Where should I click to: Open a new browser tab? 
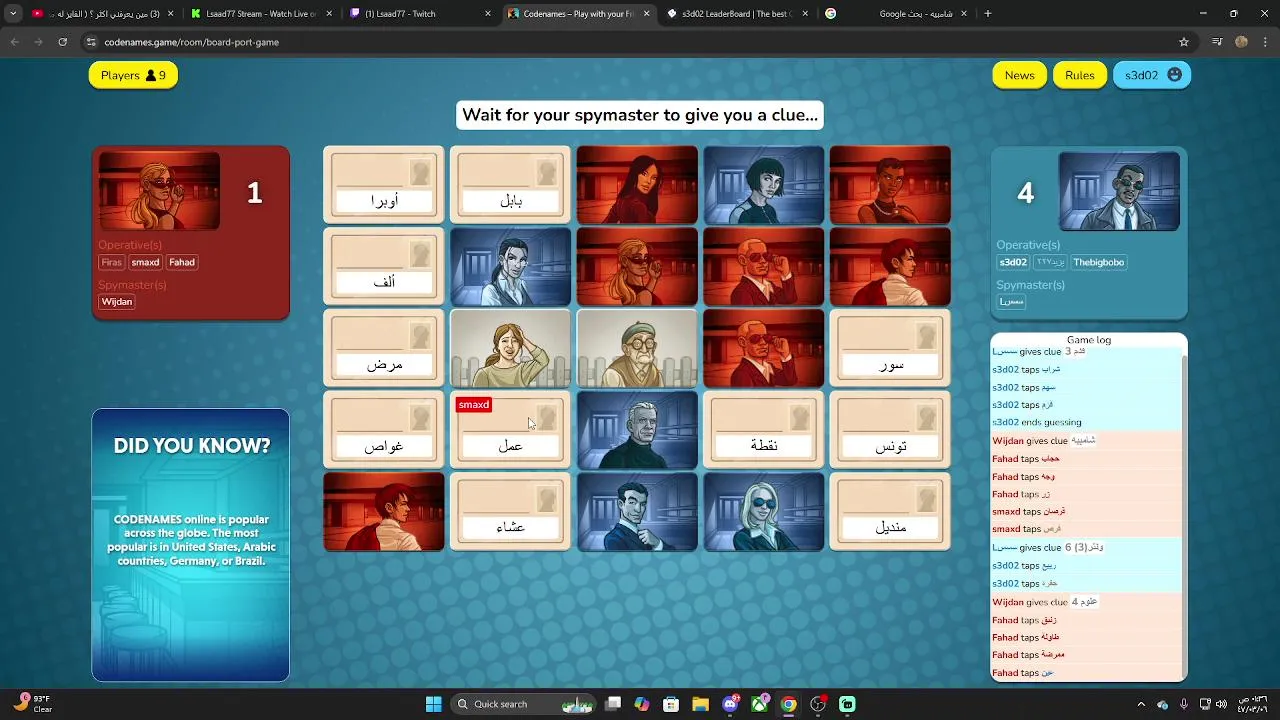pyautogui.click(x=988, y=14)
